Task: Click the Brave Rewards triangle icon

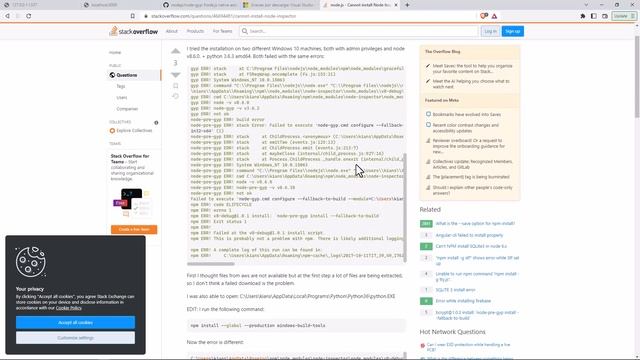Action: click(x=494, y=16)
